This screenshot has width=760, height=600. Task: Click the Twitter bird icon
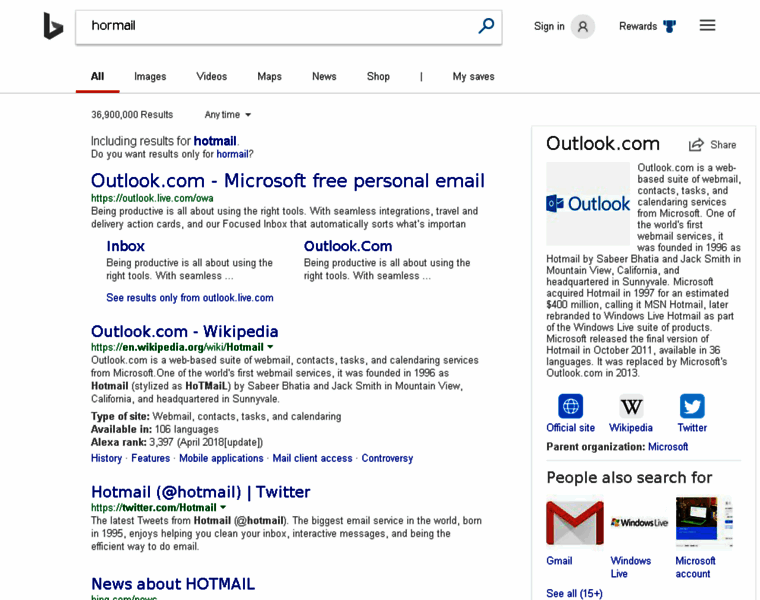pyautogui.click(x=692, y=406)
